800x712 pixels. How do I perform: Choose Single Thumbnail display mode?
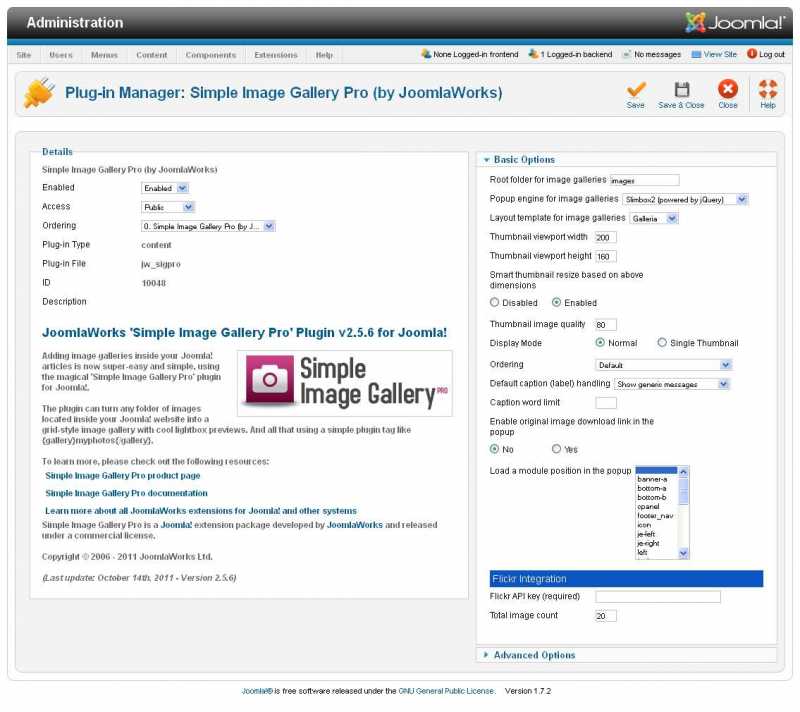tap(662, 343)
